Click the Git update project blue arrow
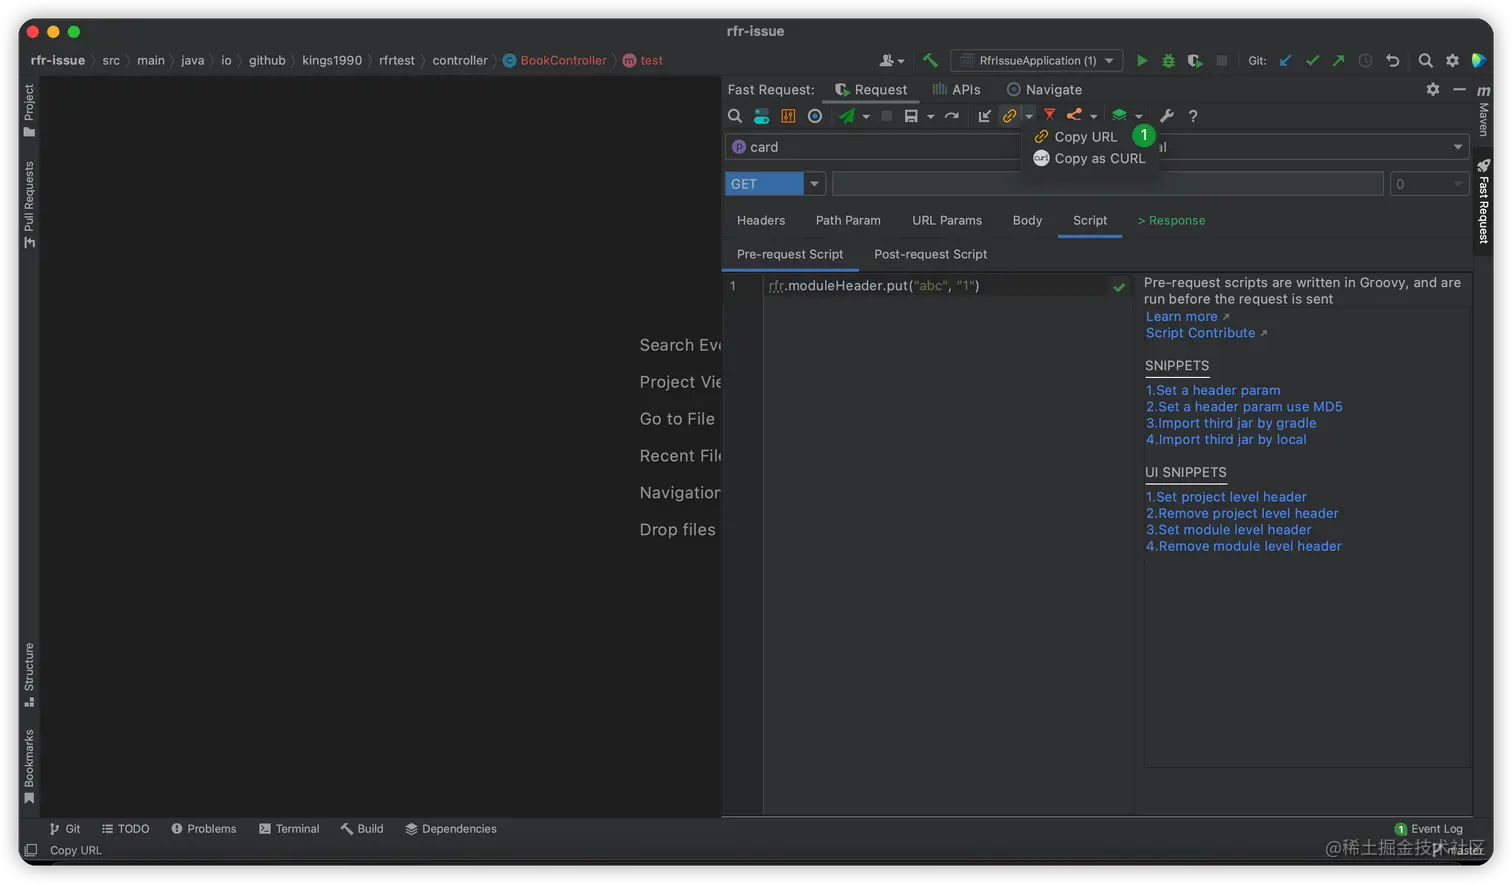 point(1286,61)
